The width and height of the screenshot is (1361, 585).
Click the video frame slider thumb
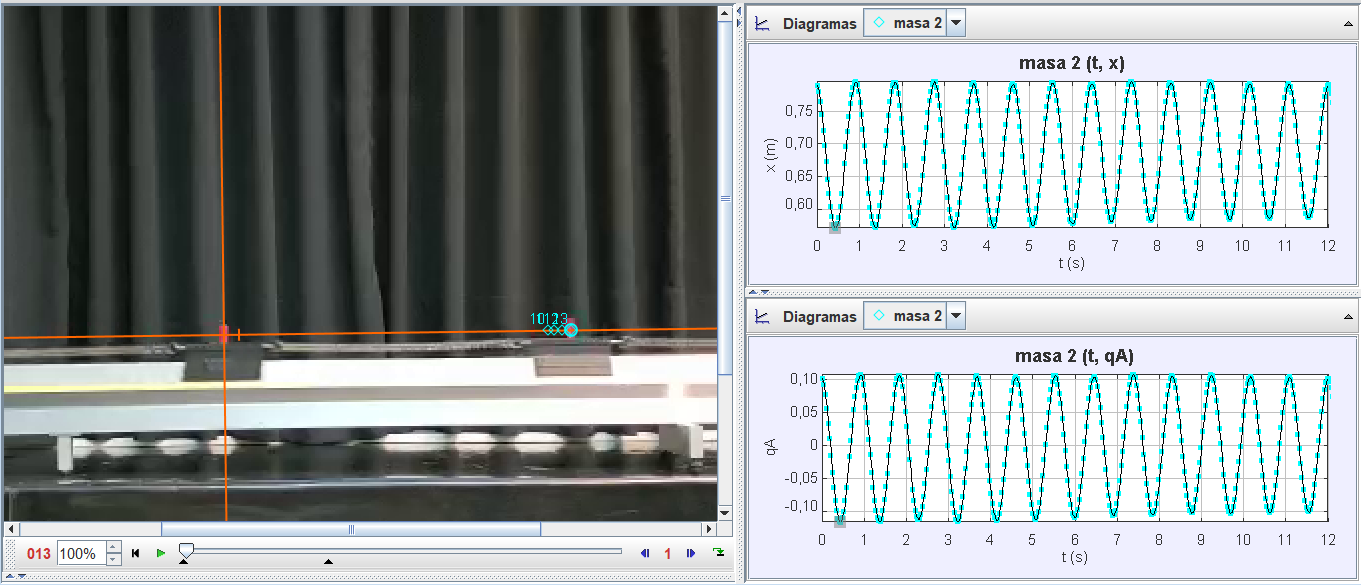pyautogui.click(x=185, y=550)
